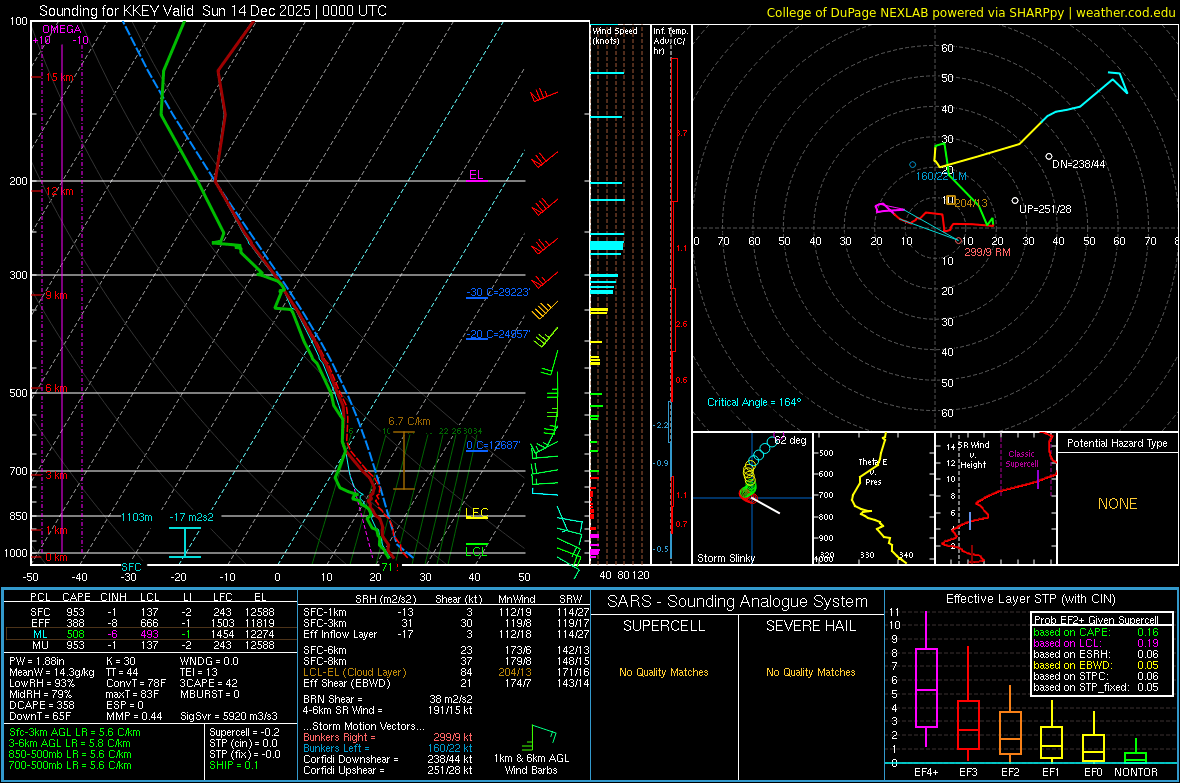This screenshot has width=1180, height=783.
Task: Select the 'EFF' parcel row
Action: pos(151,623)
